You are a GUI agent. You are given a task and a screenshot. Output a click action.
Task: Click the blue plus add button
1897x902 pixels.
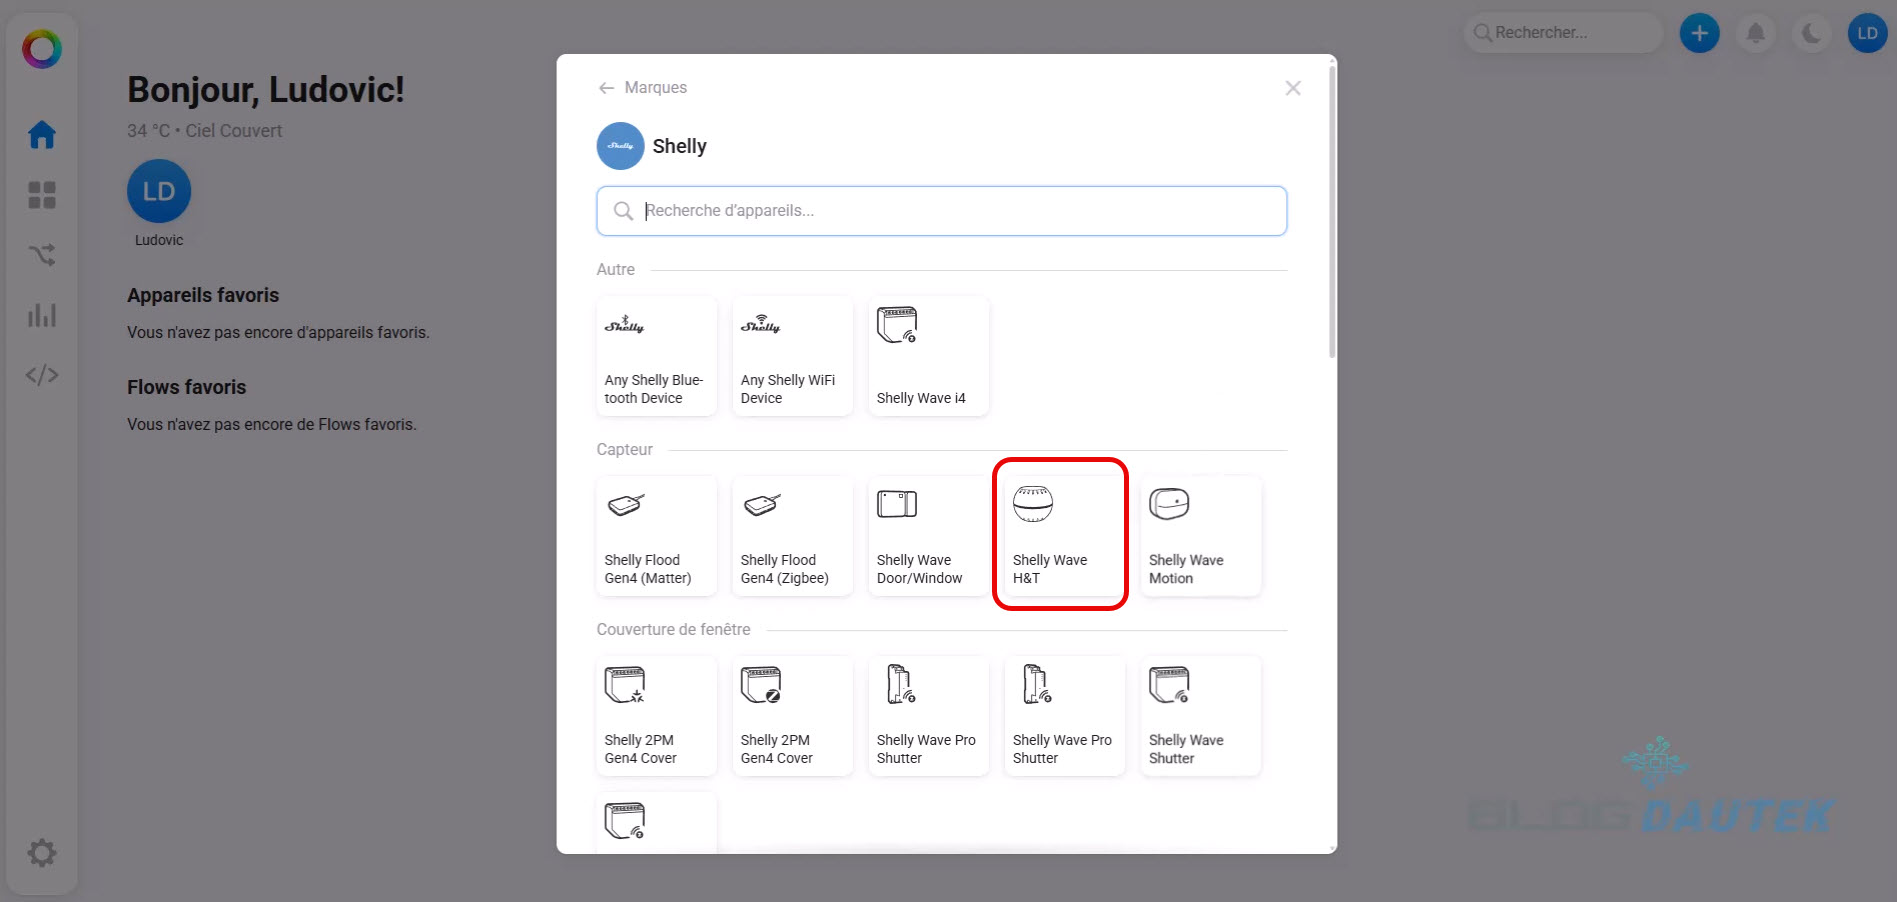[x=1699, y=33]
